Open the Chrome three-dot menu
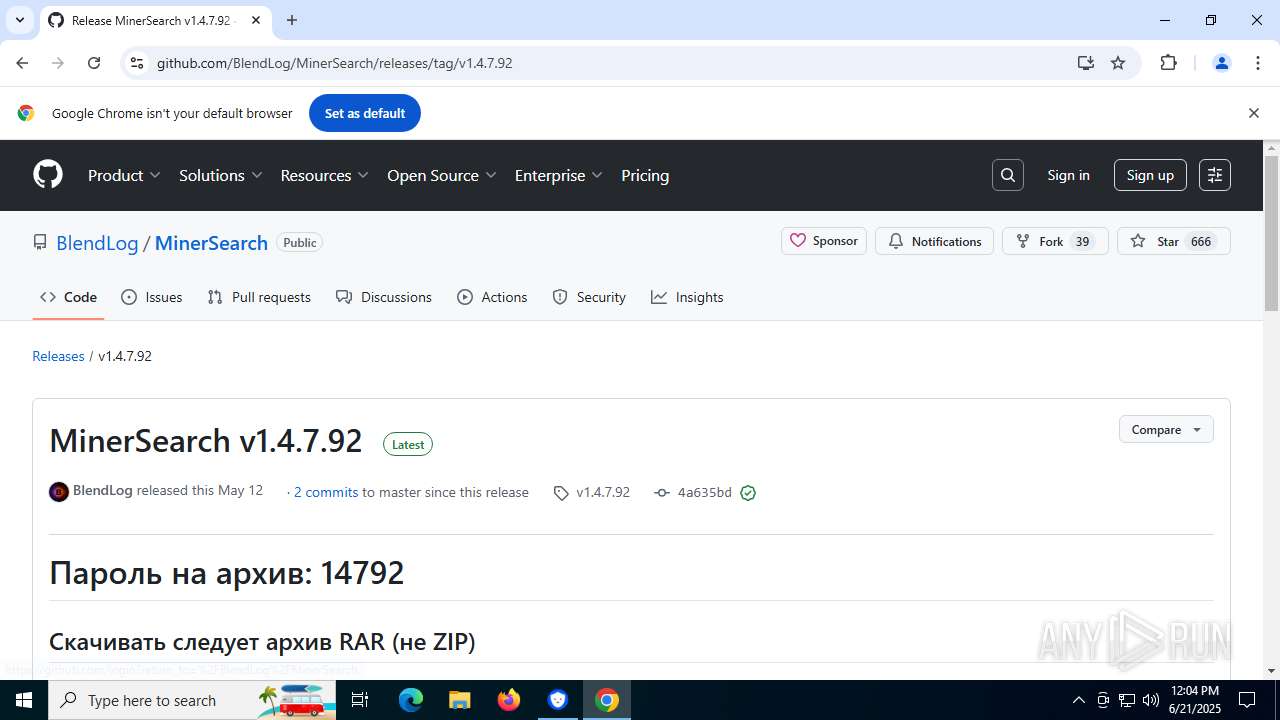The width and height of the screenshot is (1280, 720). coord(1258,63)
